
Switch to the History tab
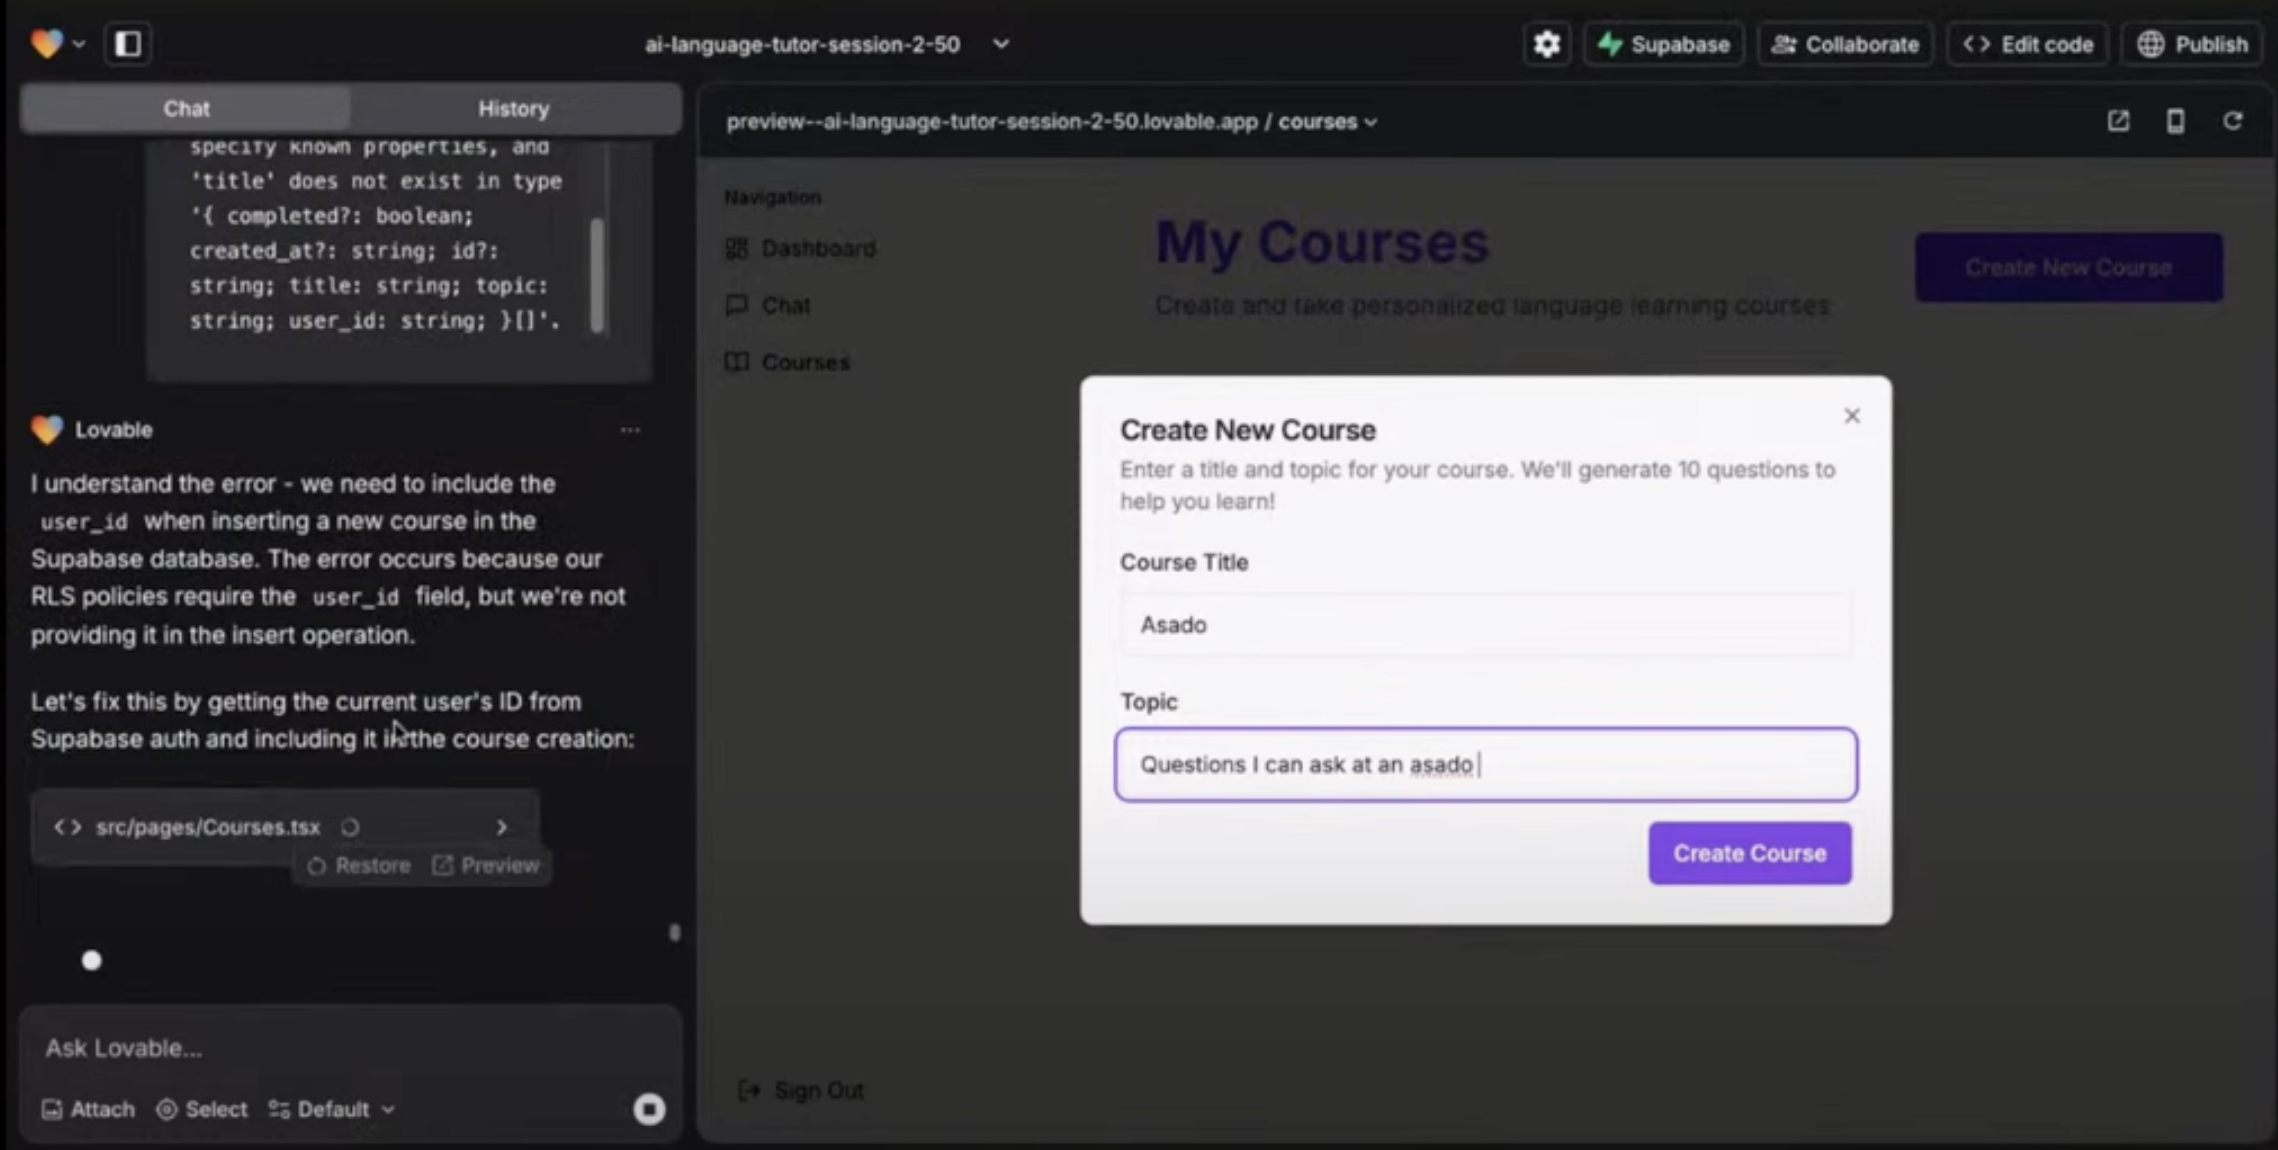[514, 108]
